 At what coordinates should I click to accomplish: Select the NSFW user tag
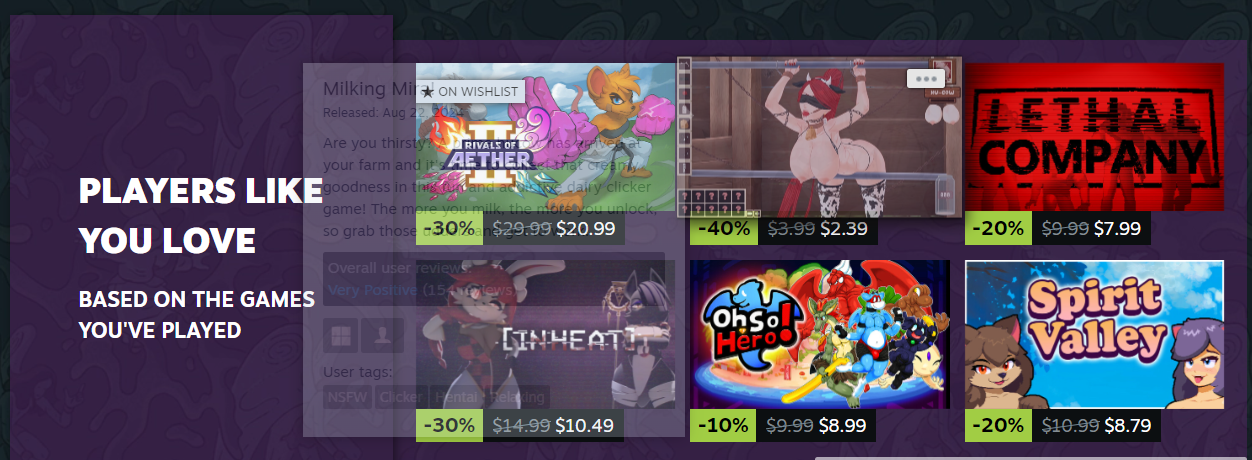pos(347,397)
